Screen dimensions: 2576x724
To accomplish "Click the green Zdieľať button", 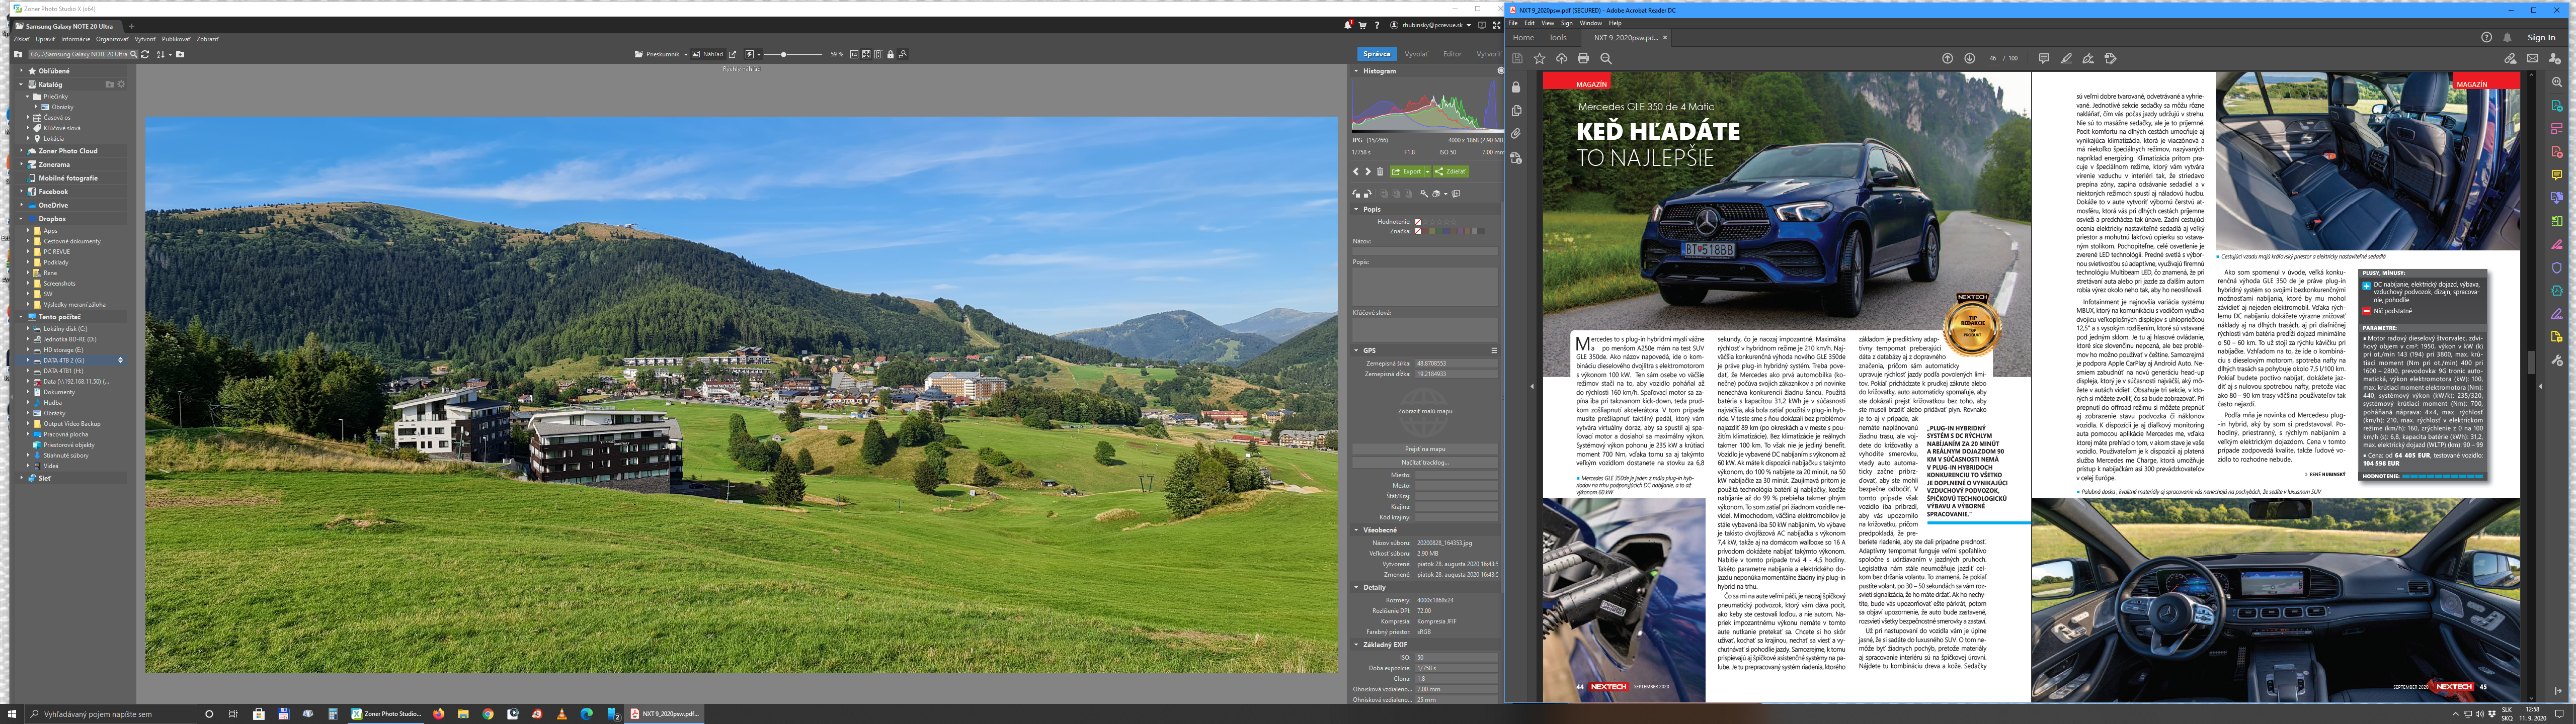I will tap(1451, 172).
